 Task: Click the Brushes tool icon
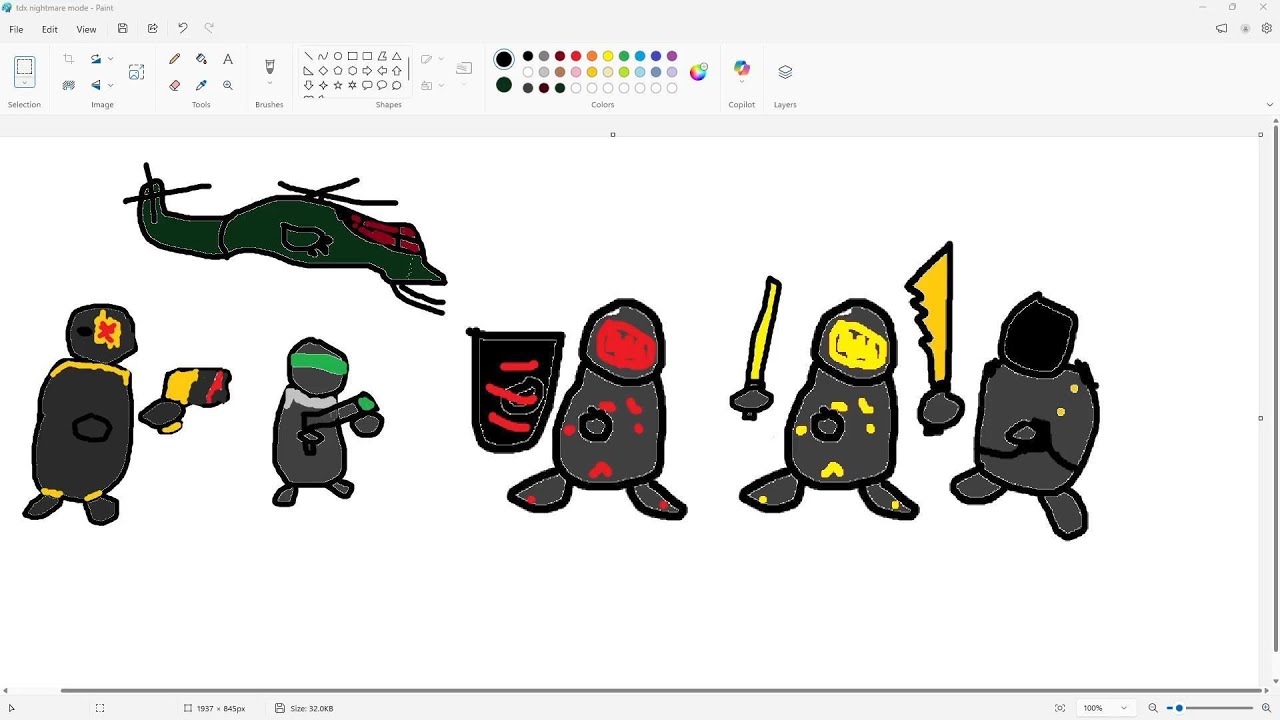(x=269, y=66)
